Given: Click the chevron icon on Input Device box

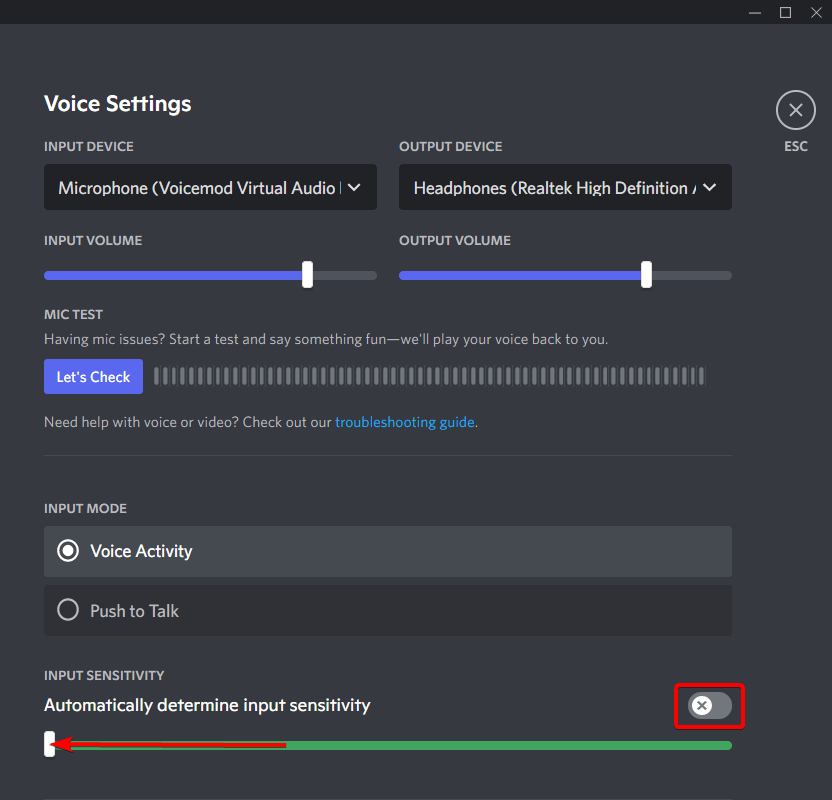Looking at the screenshot, I should (x=355, y=187).
